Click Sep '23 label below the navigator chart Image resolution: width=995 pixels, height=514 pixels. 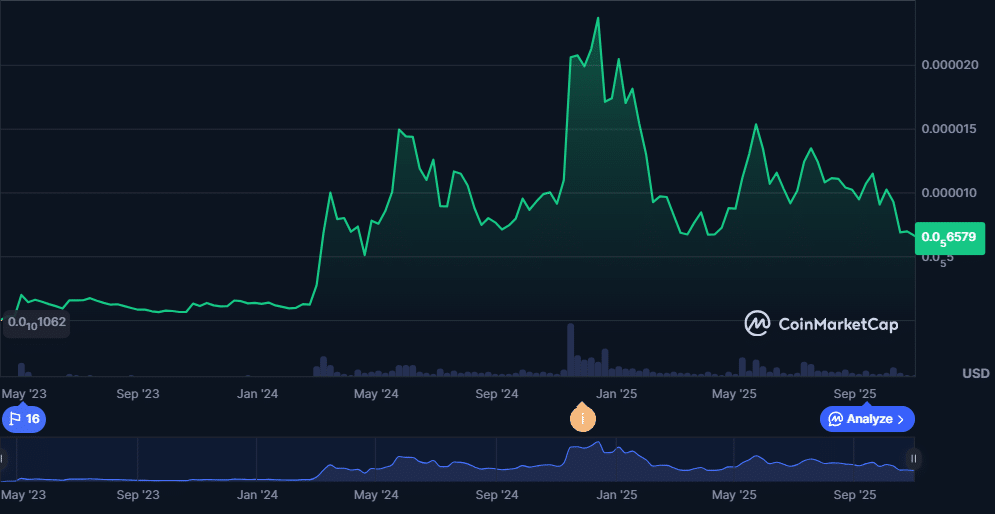[x=138, y=495]
